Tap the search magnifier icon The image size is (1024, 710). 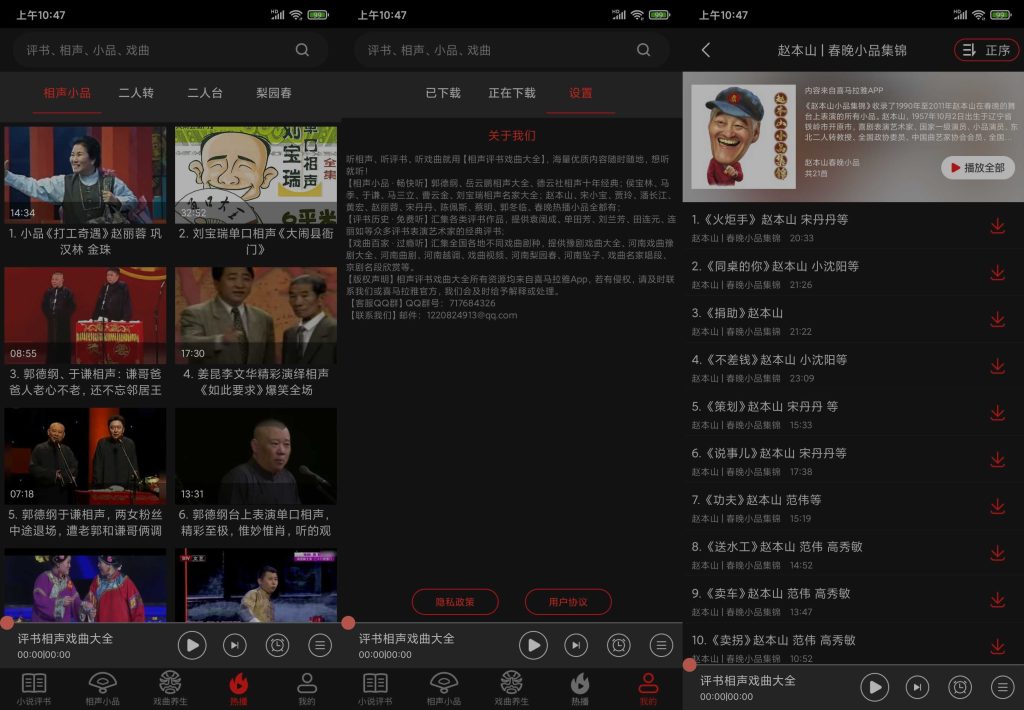point(302,49)
